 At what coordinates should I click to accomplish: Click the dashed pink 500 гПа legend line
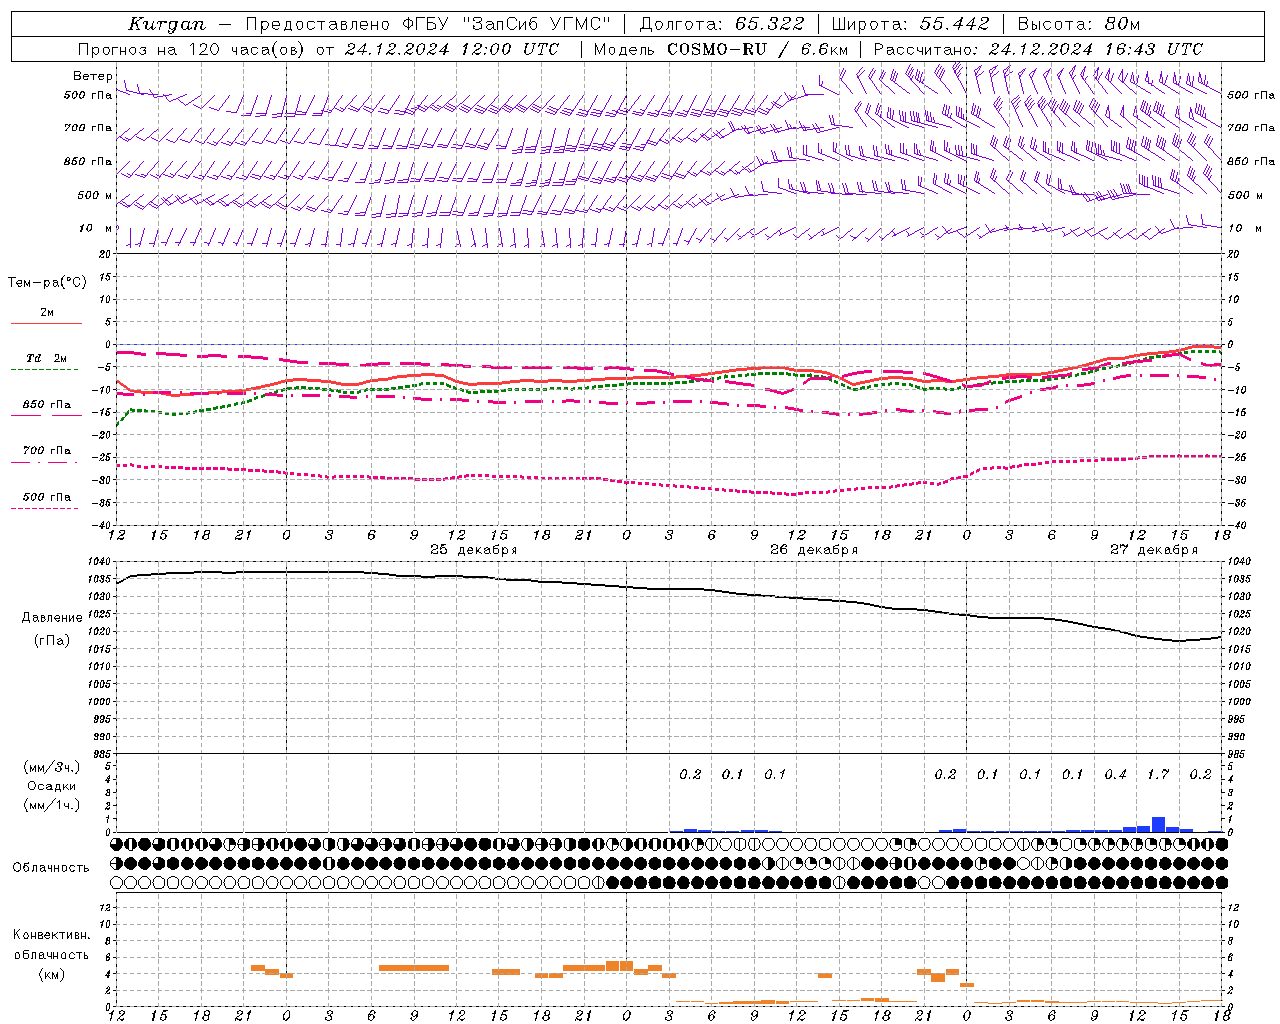tap(44, 508)
